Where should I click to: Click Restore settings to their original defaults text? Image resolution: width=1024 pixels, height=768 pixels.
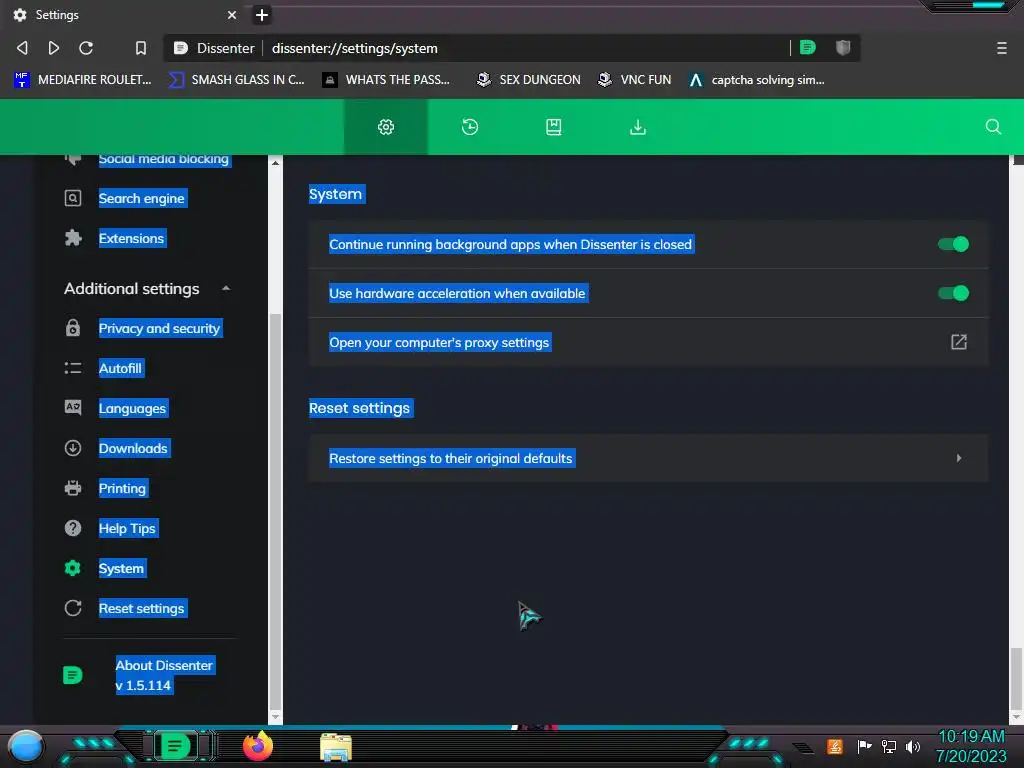tap(451, 458)
